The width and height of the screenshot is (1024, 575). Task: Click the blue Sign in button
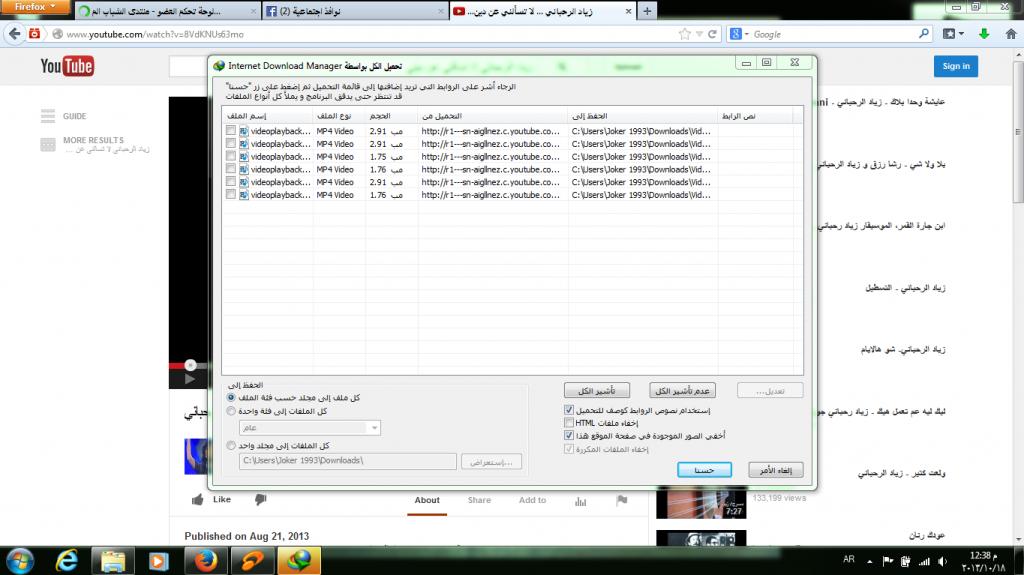pyautogui.click(x=956, y=66)
